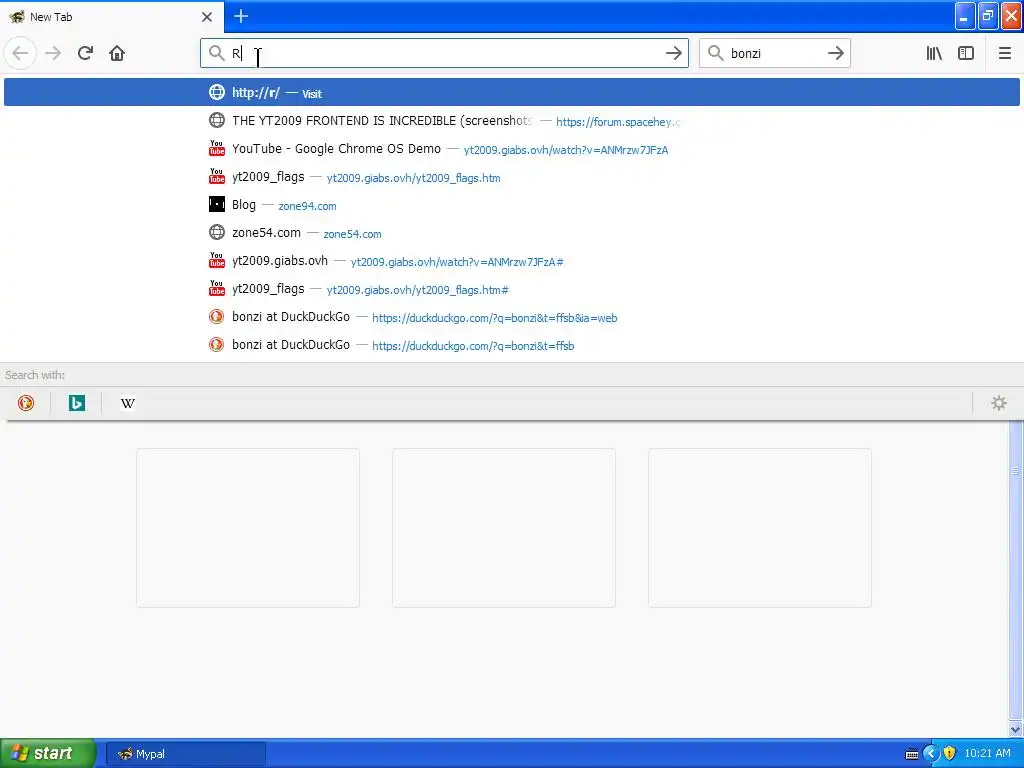
Task: Open search settings gear icon
Action: (999, 403)
